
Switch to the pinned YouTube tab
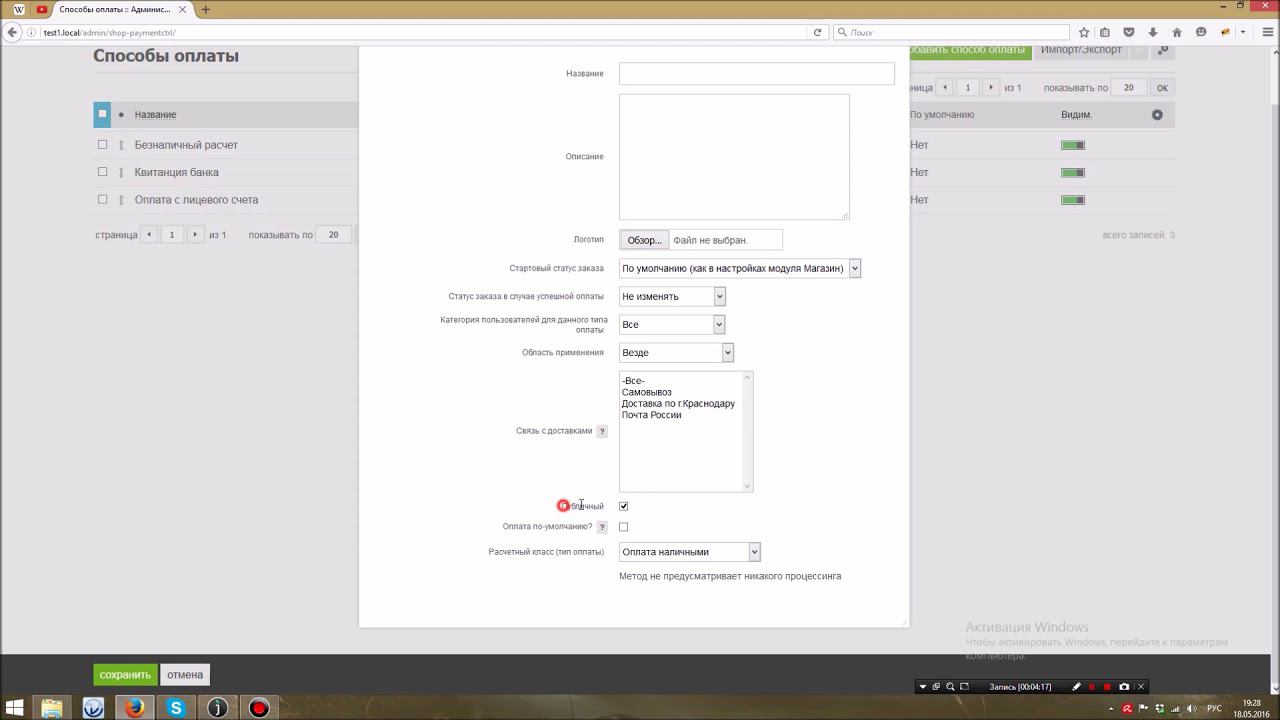click(42, 9)
